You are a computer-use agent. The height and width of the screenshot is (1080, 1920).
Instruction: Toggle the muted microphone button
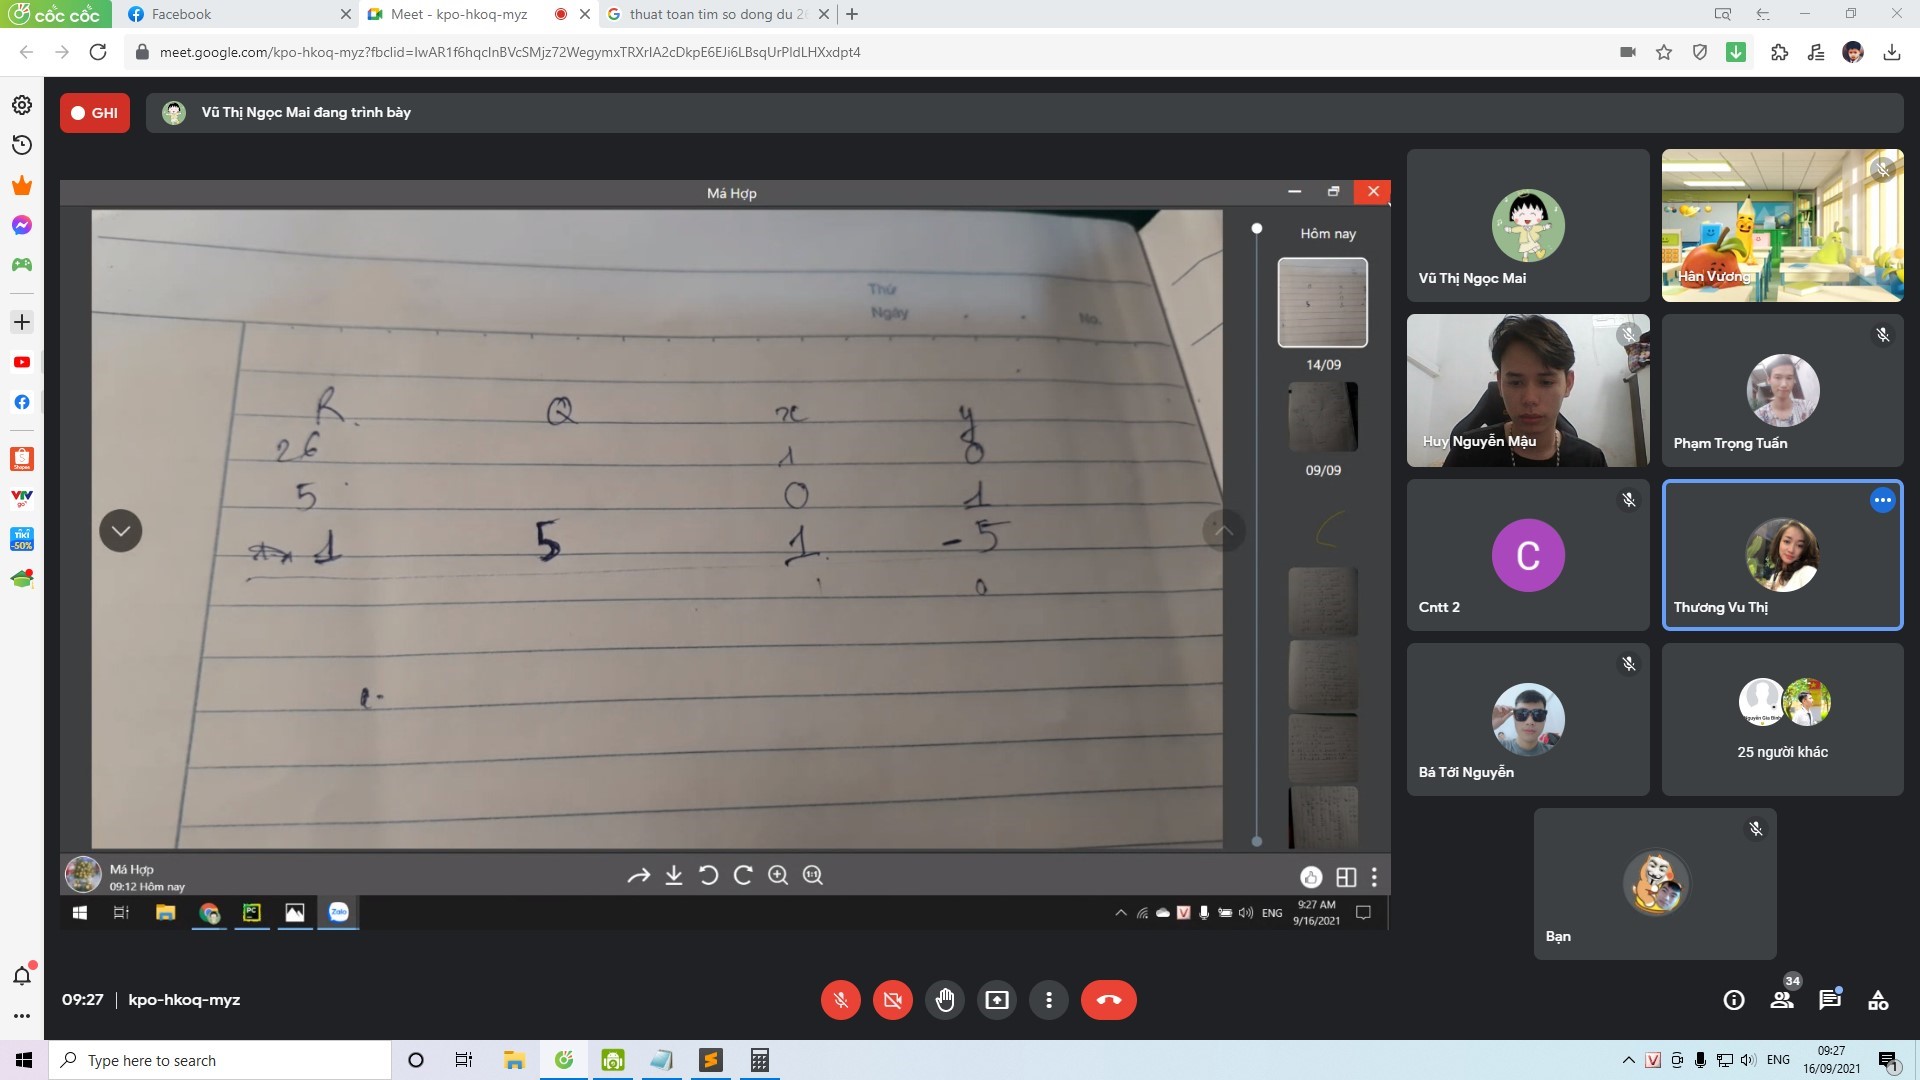point(841,1000)
